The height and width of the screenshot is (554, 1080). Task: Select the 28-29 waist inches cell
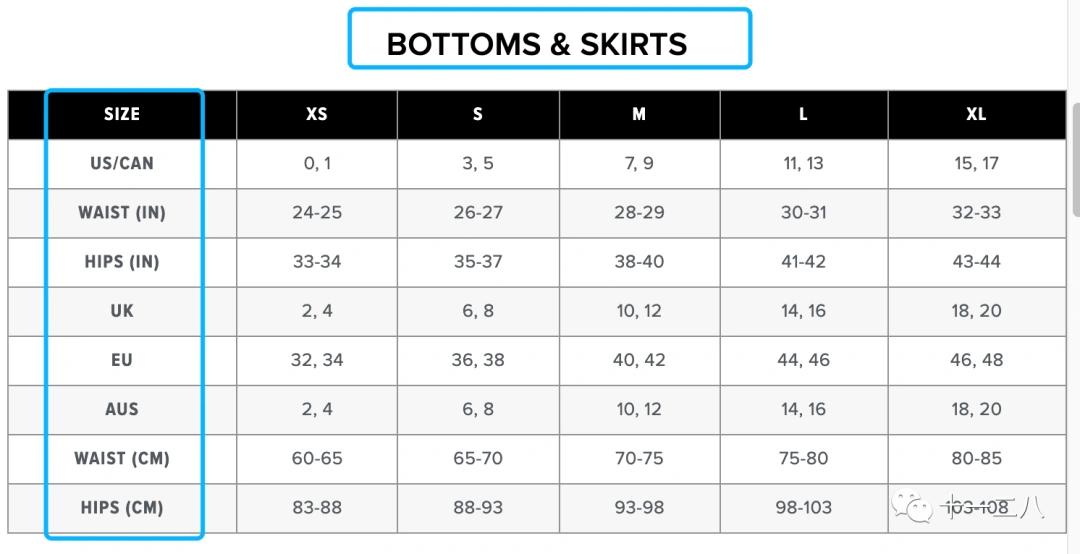[639, 212]
